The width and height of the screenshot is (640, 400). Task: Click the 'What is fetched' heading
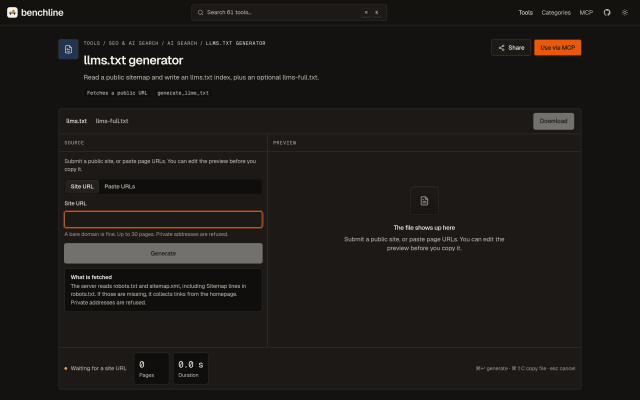[91, 277]
